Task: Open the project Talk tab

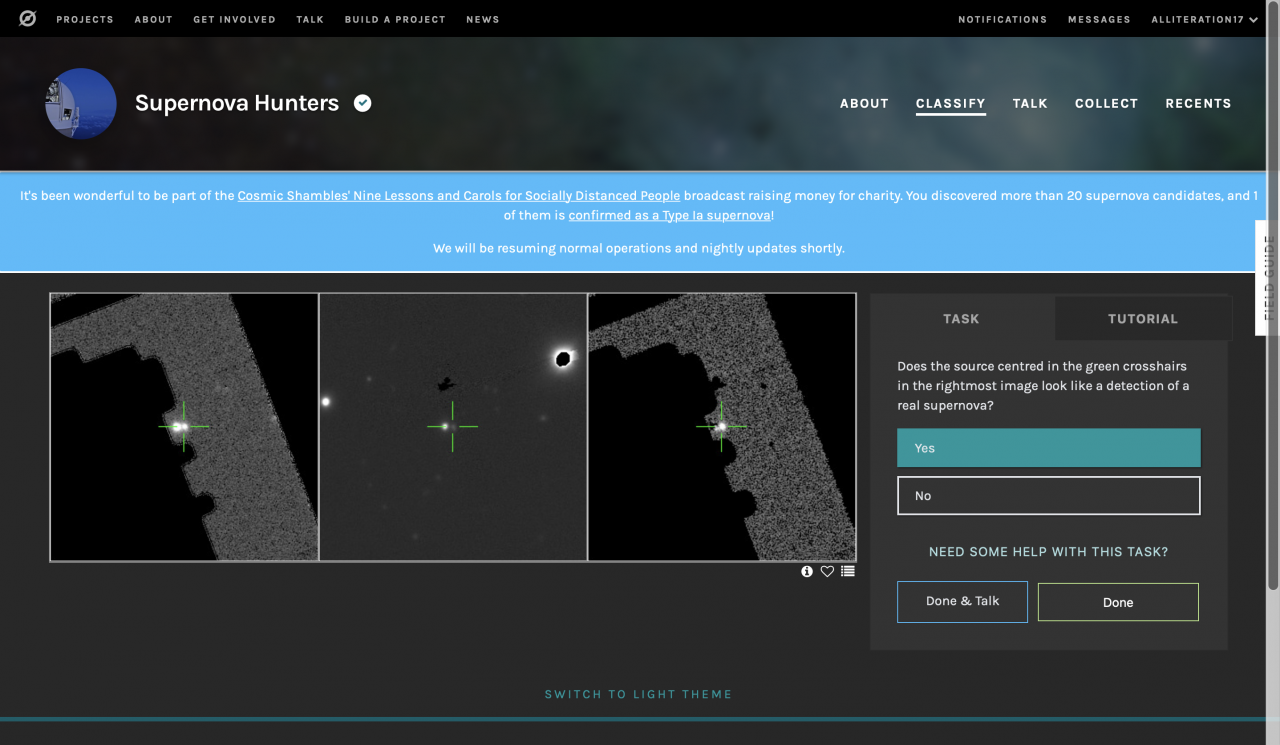Action: pos(1030,103)
